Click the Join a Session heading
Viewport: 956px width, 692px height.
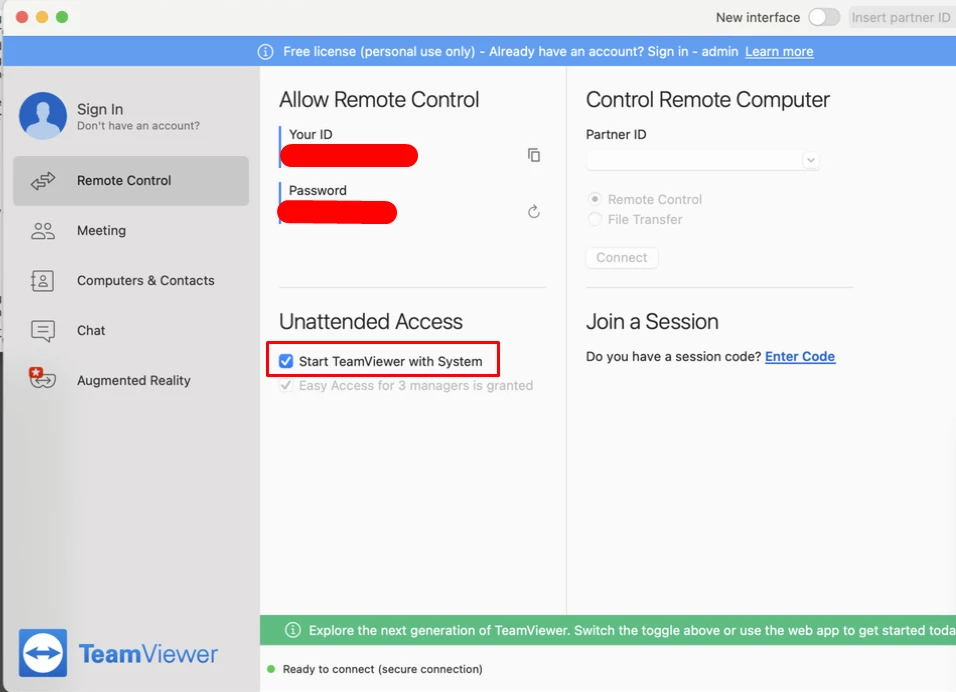coord(652,321)
